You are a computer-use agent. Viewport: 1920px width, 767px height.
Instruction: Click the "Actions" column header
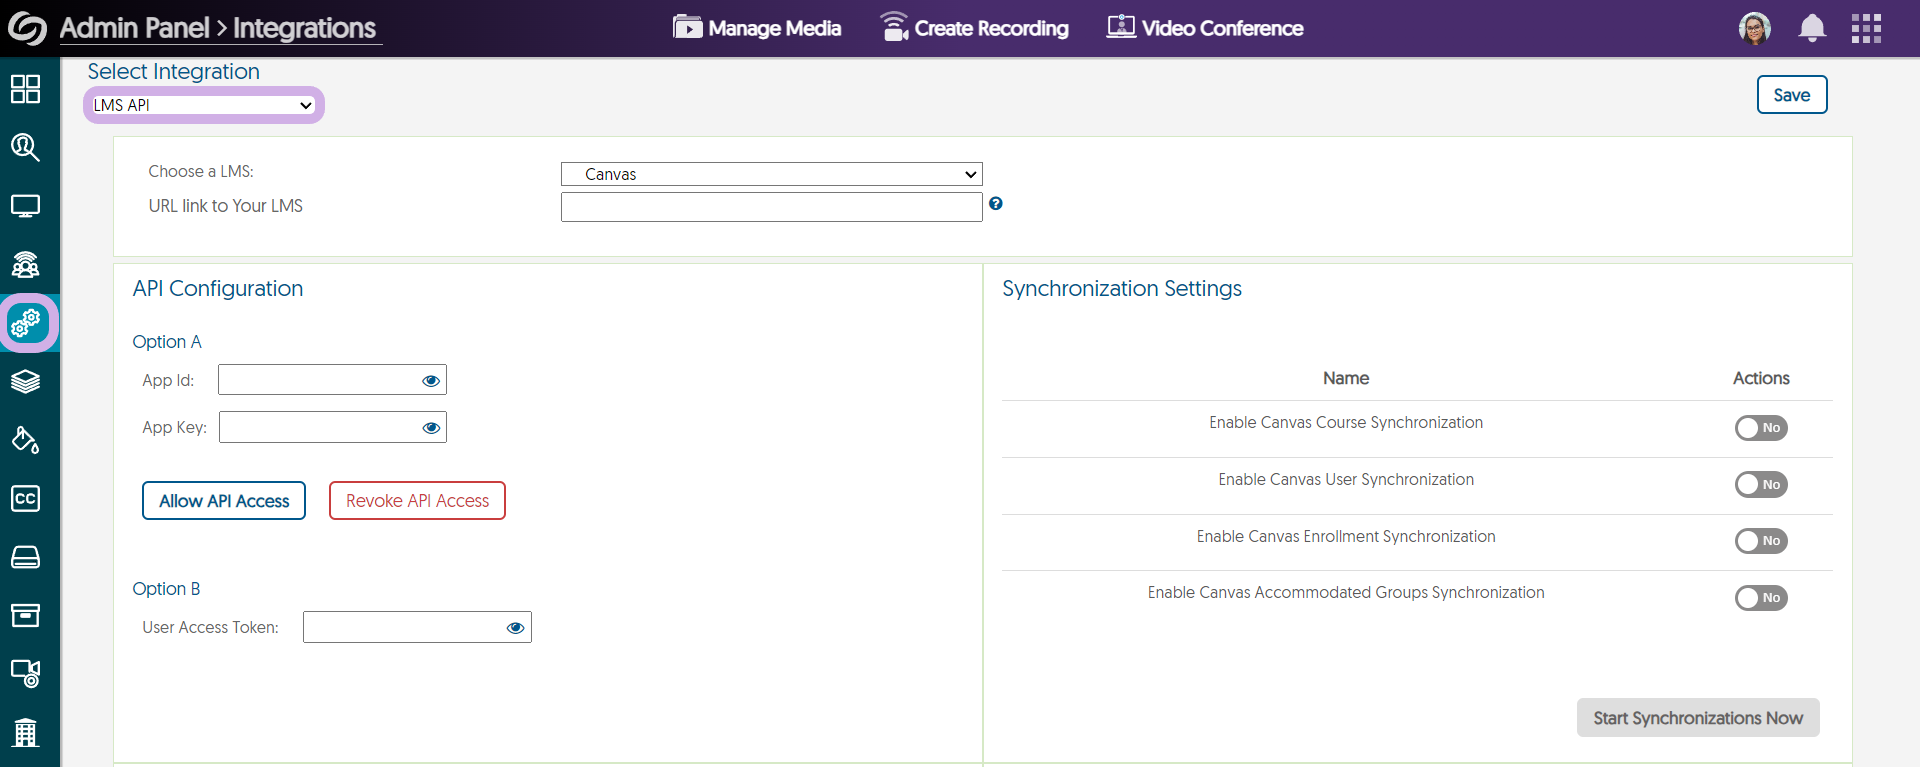[x=1761, y=378]
